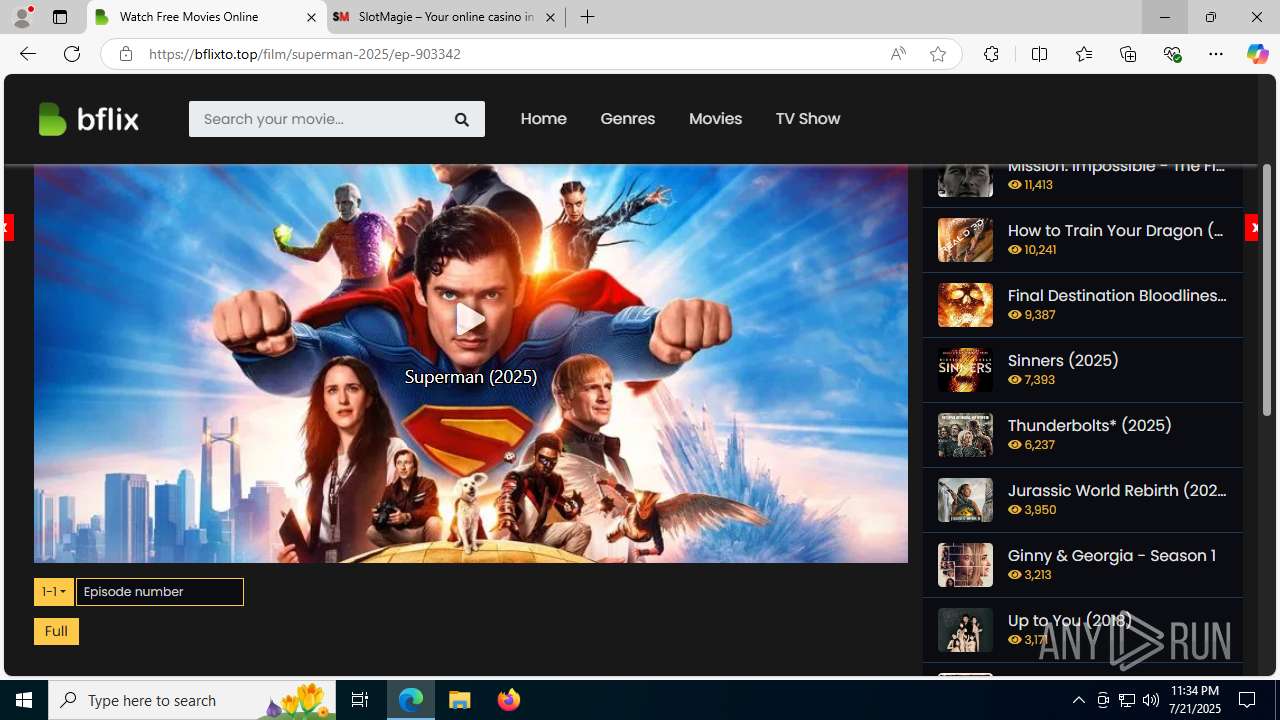Screen dimensions: 1280x720
Task: Close the SlotMagie tab
Action: click(550, 17)
